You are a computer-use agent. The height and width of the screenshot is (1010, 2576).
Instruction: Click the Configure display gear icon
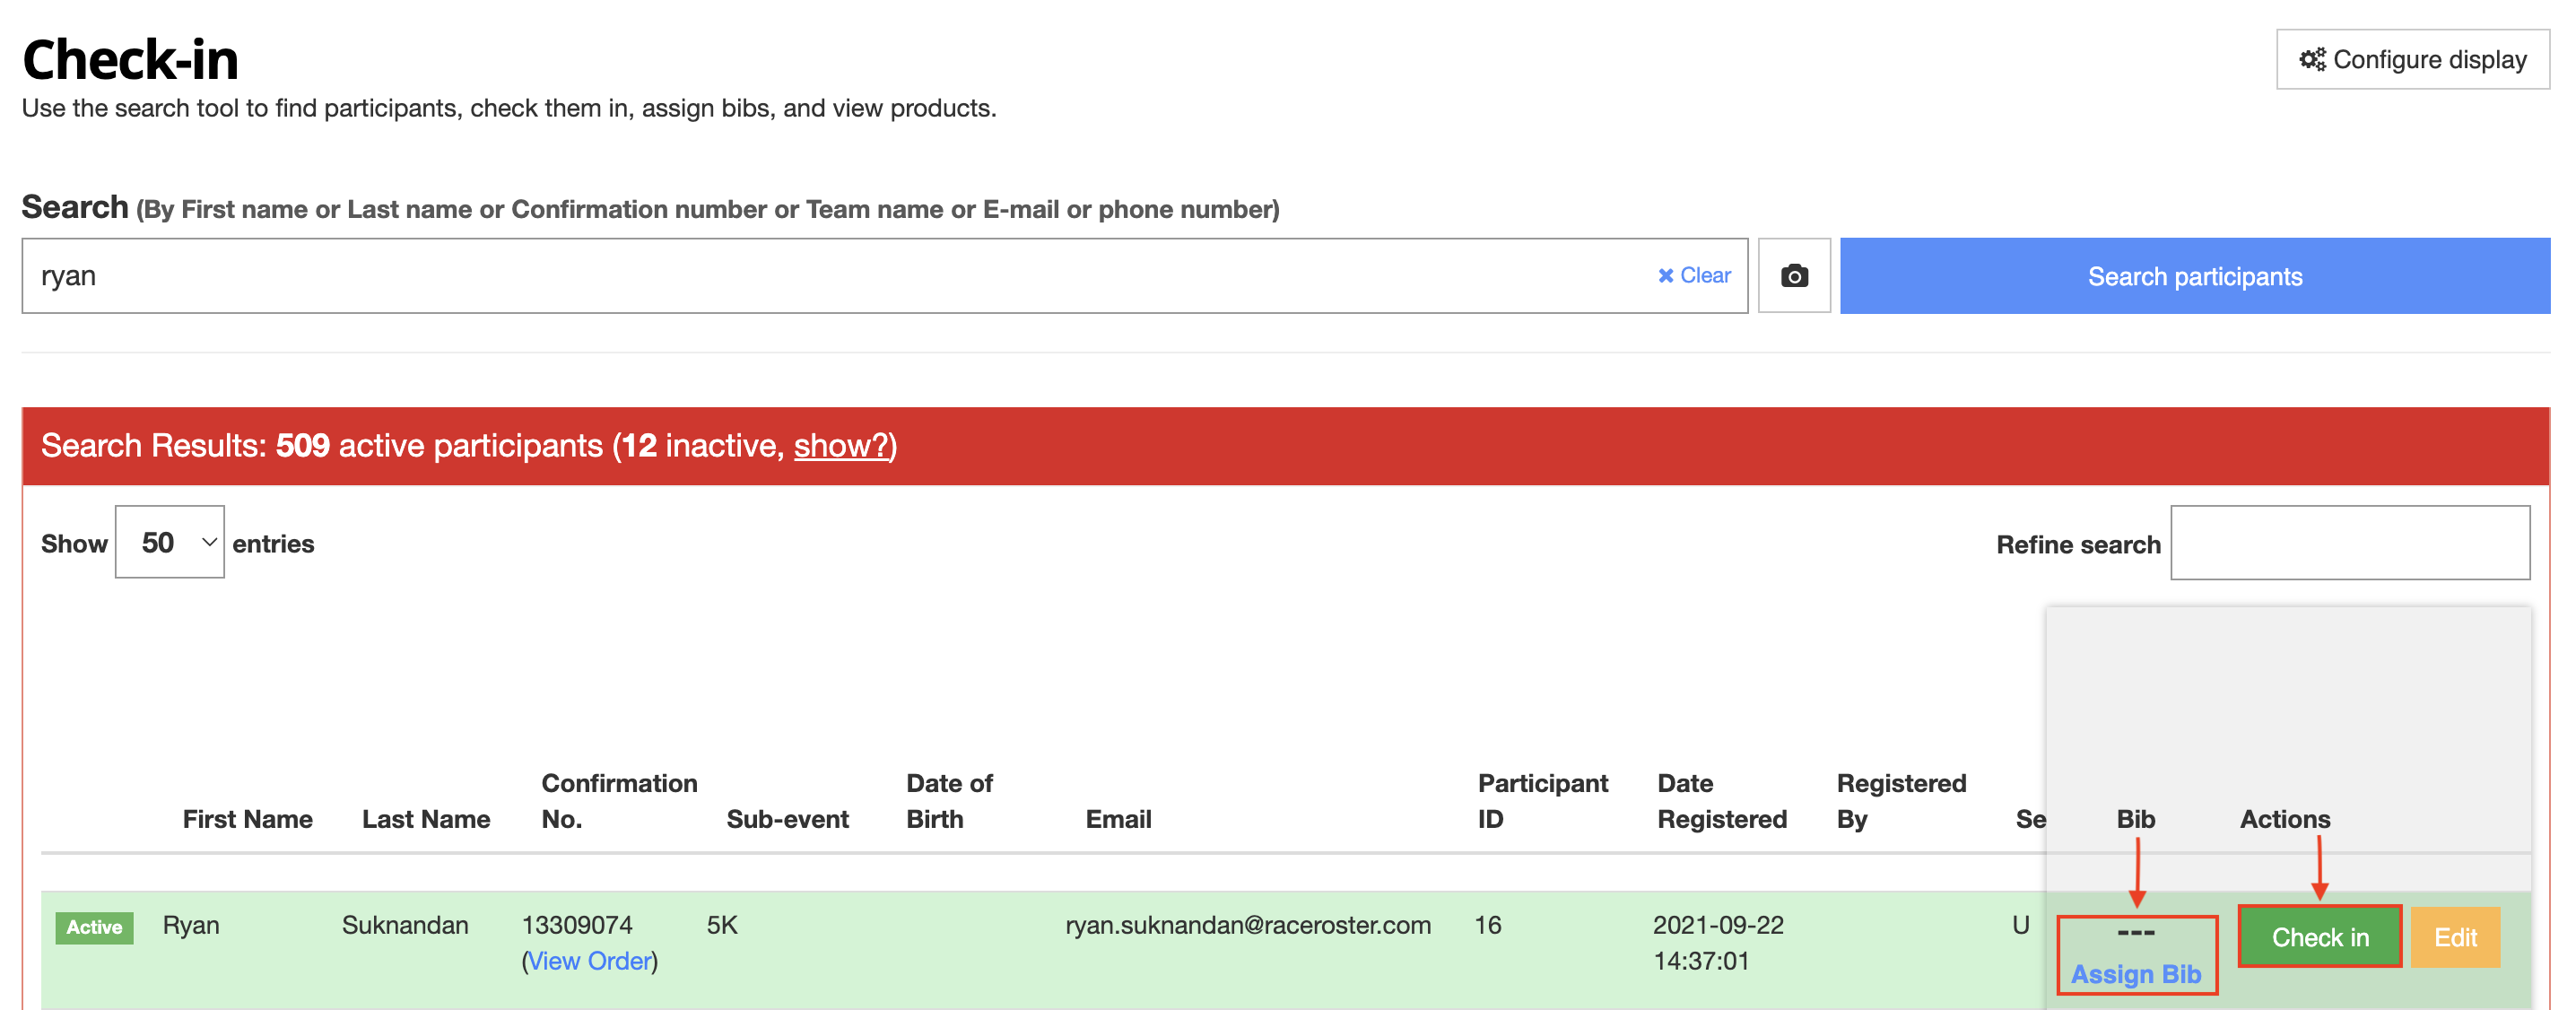pyautogui.click(x=2311, y=60)
